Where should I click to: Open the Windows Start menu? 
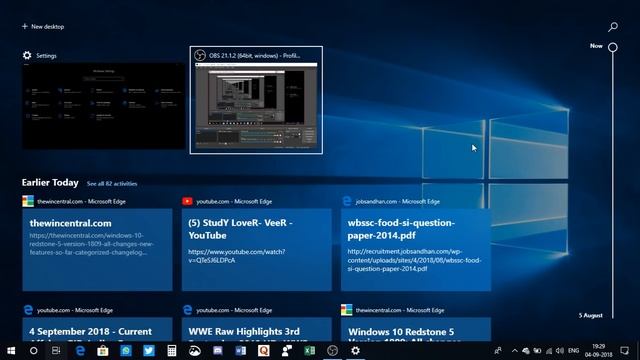pyautogui.click(x=11, y=351)
